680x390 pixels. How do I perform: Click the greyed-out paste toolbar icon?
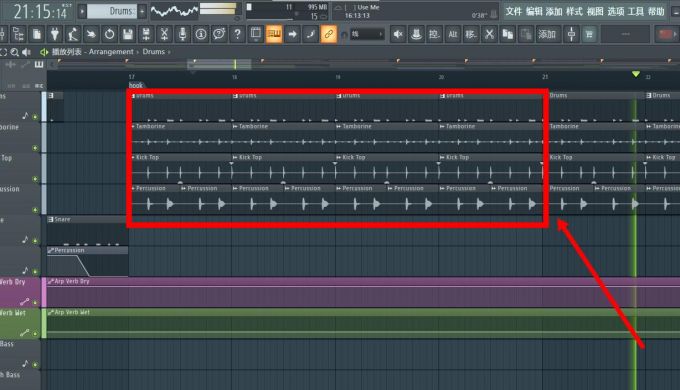coord(526,34)
